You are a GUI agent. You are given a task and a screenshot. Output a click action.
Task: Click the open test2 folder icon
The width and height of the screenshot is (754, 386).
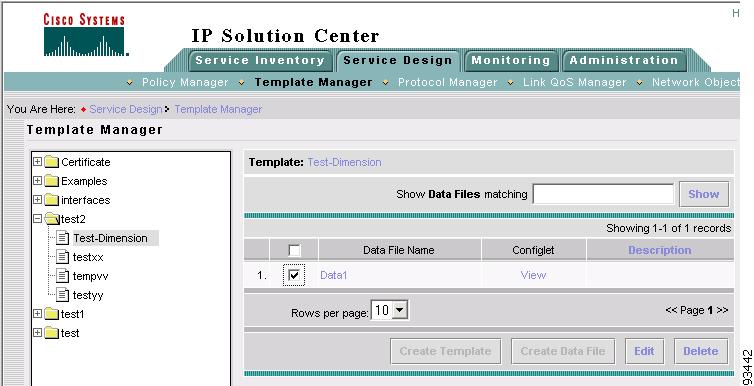coord(52,219)
